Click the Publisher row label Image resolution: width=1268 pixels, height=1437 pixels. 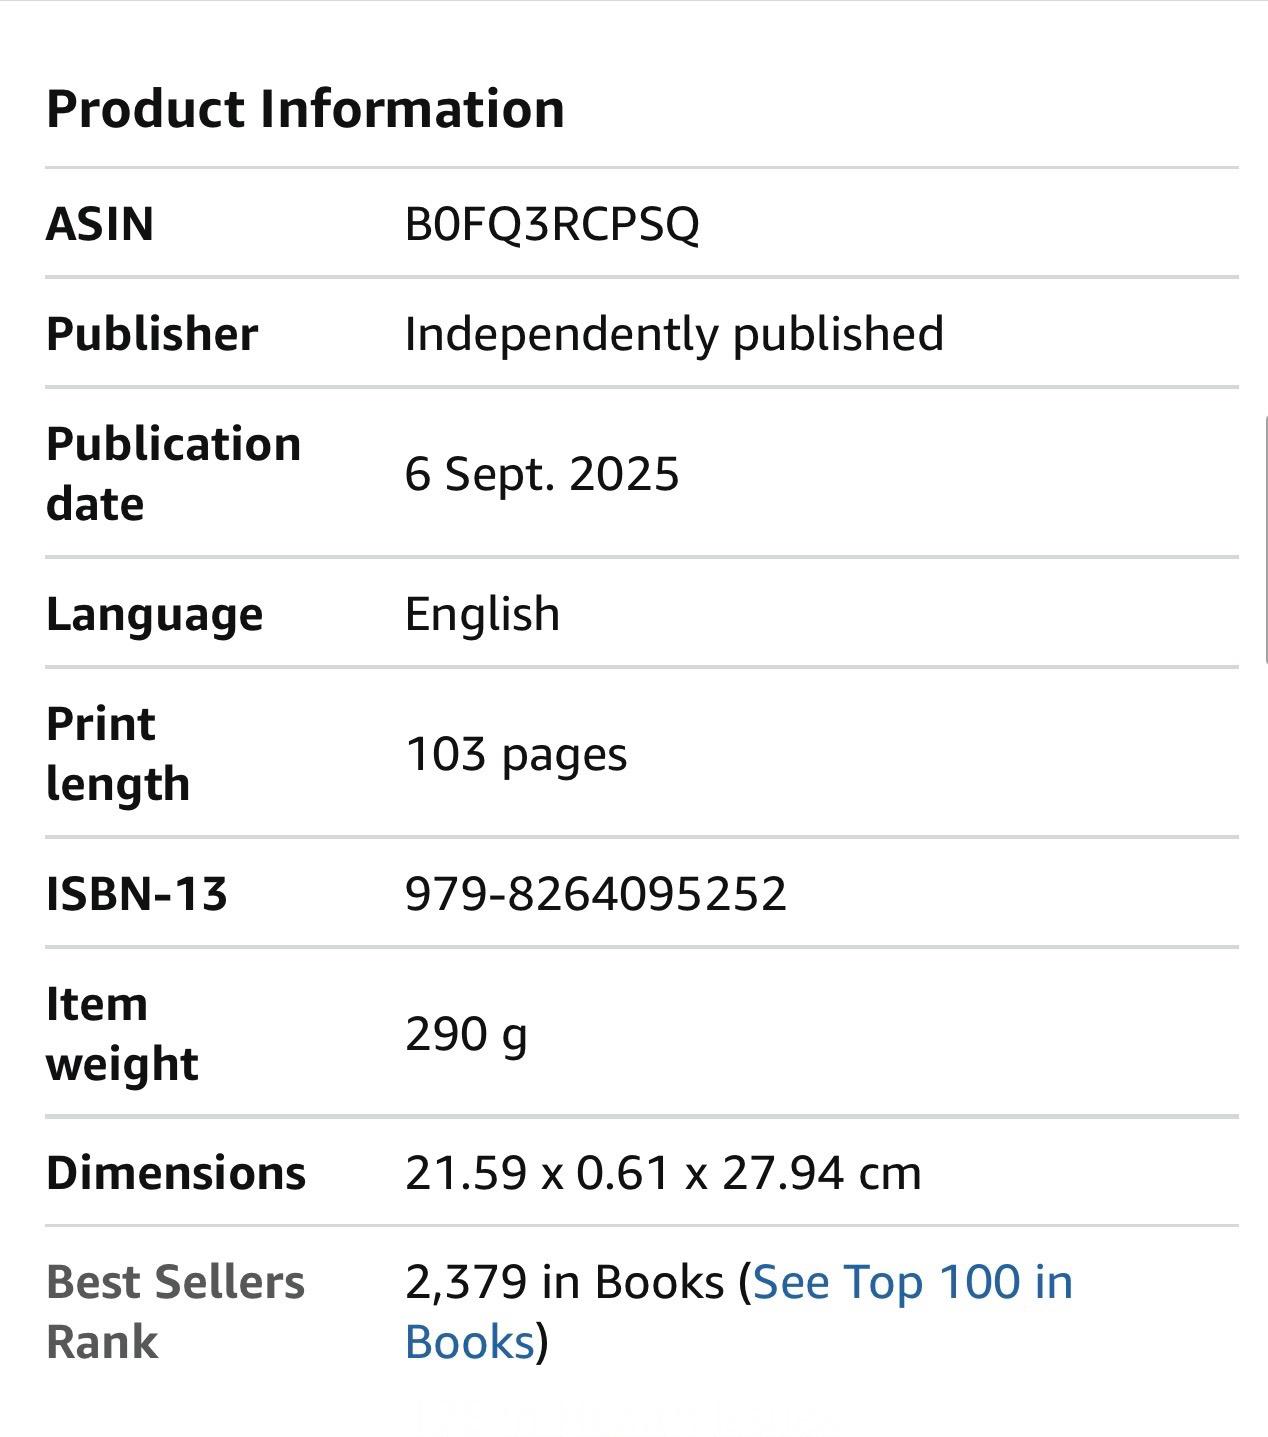click(x=152, y=334)
